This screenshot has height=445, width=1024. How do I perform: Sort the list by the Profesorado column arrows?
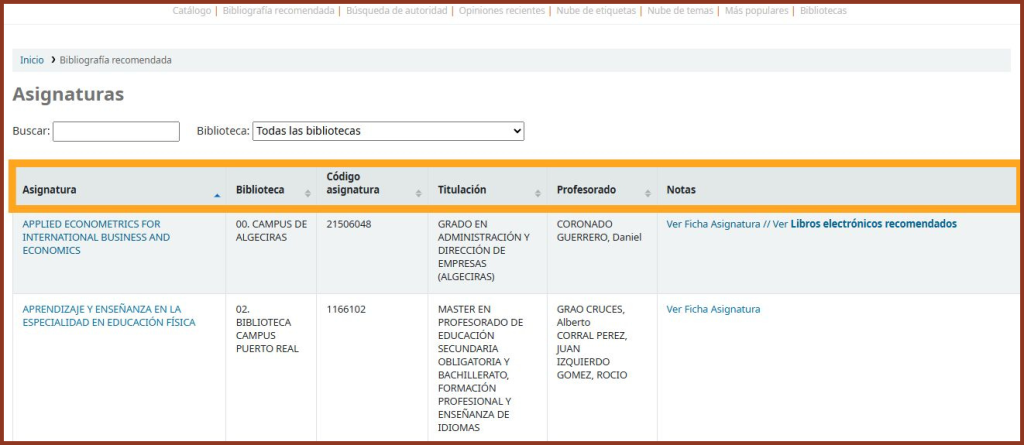tap(647, 192)
